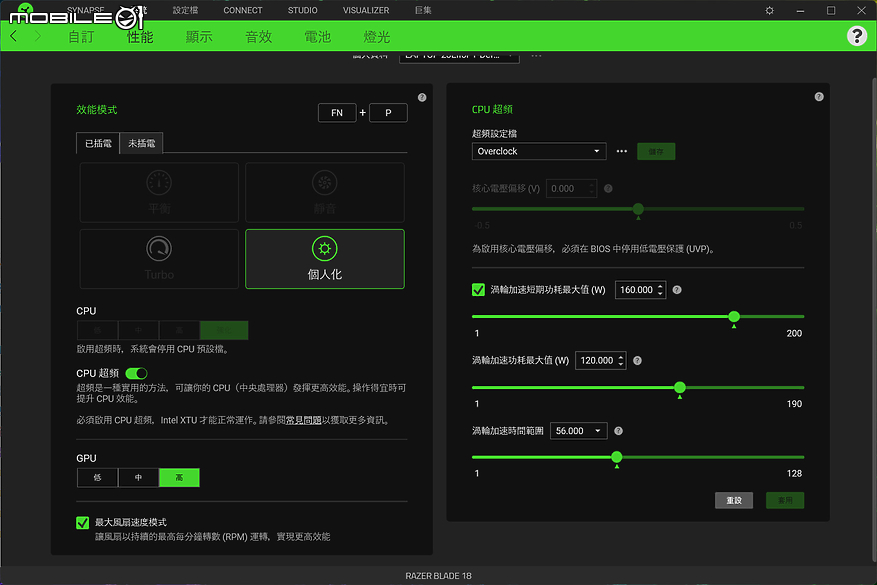Open the CONNECT menu
The width and height of the screenshot is (877, 585).
pos(243,11)
